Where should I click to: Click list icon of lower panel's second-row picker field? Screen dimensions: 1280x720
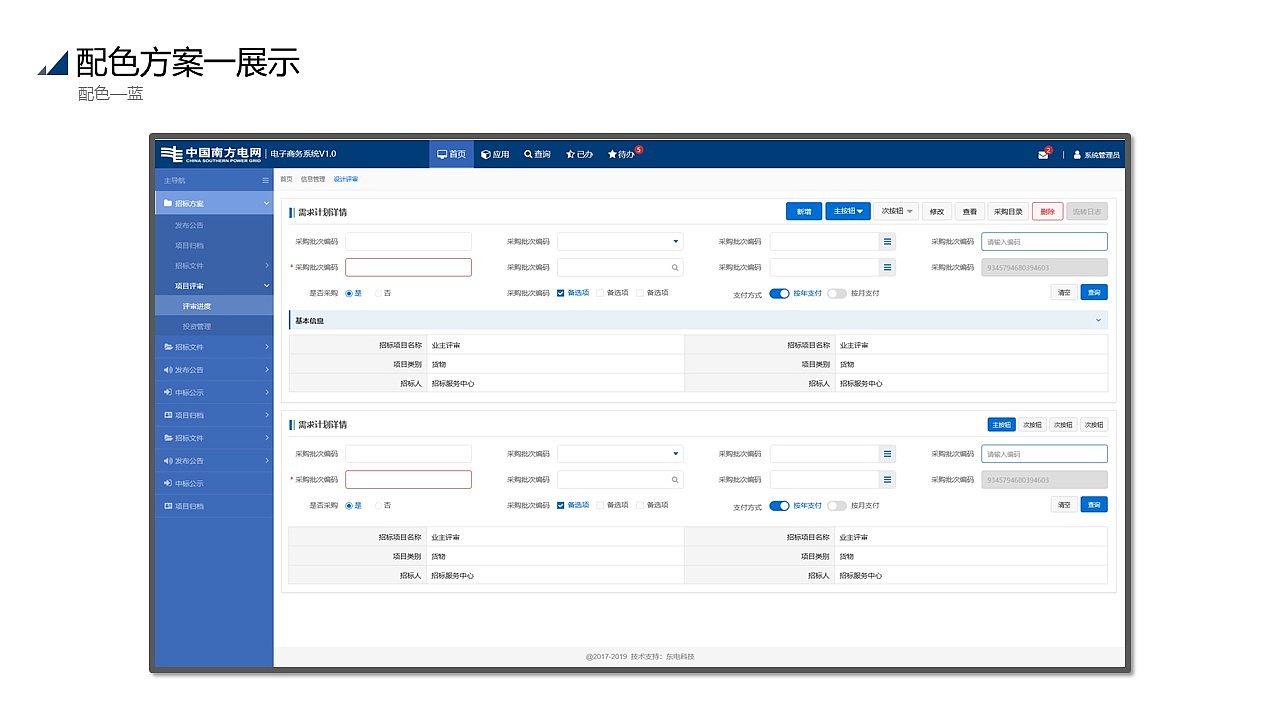[x=887, y=480]
